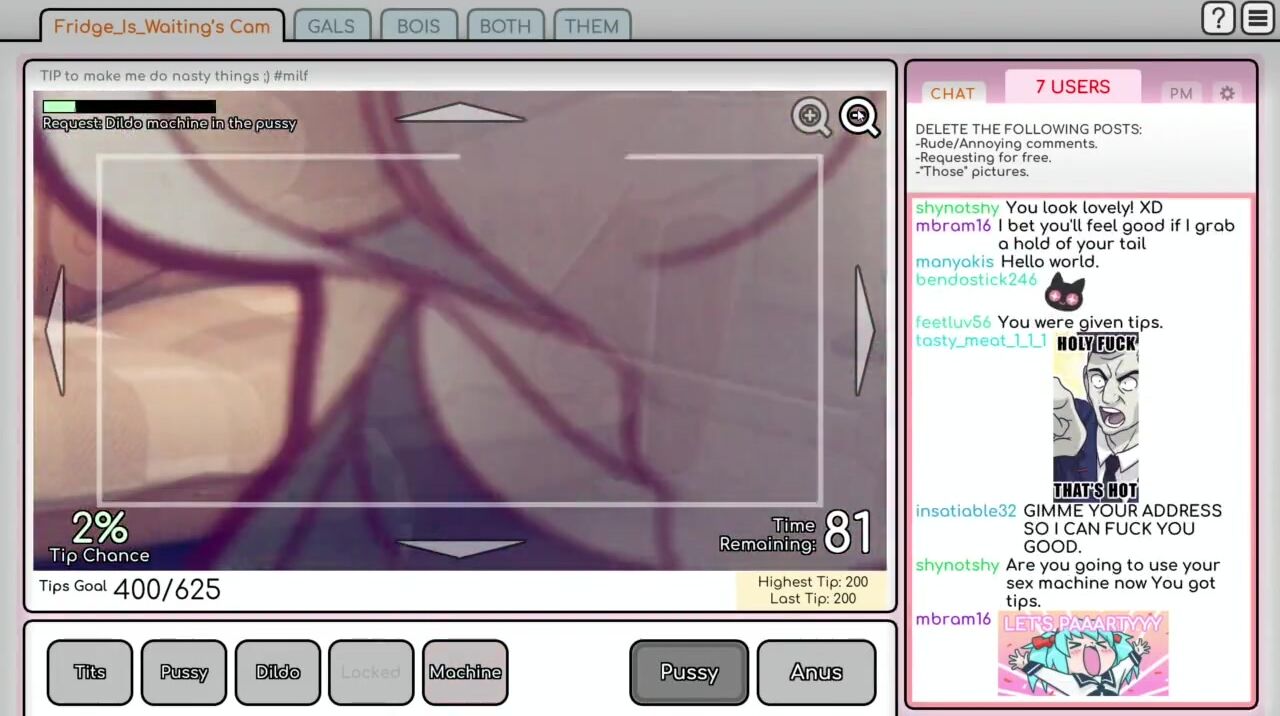Image resolution: width=1280 pixels, height=716 pixels.
Task: Toggle the Machine action button
Action: point(465,672)
